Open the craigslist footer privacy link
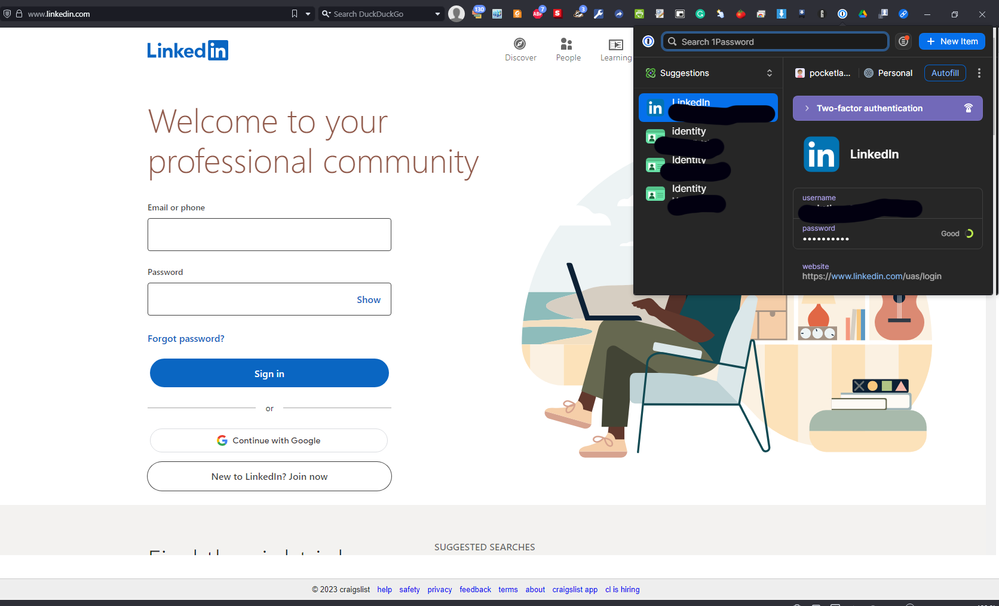The height and width of the screenshot is (606, 999). tap(440, 589)
